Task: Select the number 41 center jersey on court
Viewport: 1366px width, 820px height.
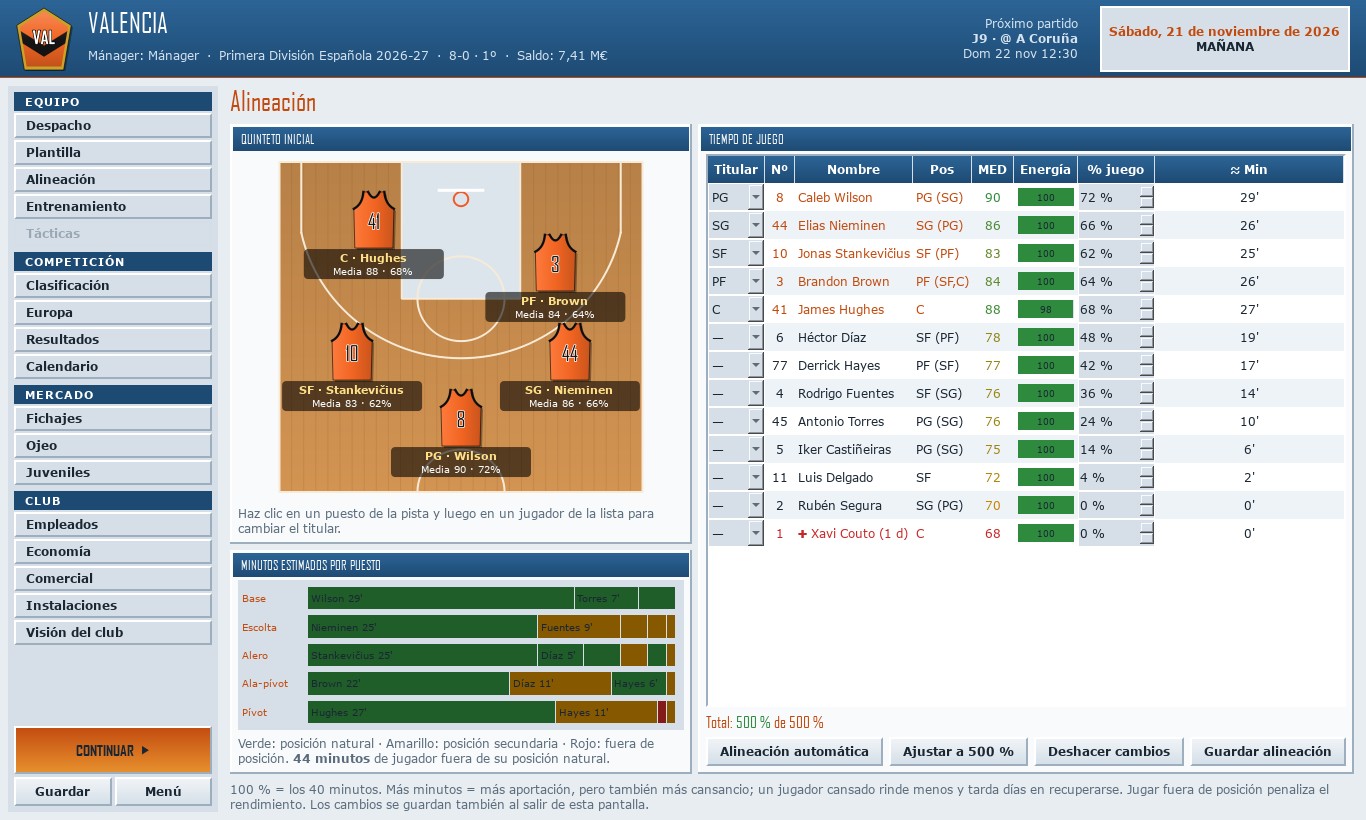Action: coord(374,220)
